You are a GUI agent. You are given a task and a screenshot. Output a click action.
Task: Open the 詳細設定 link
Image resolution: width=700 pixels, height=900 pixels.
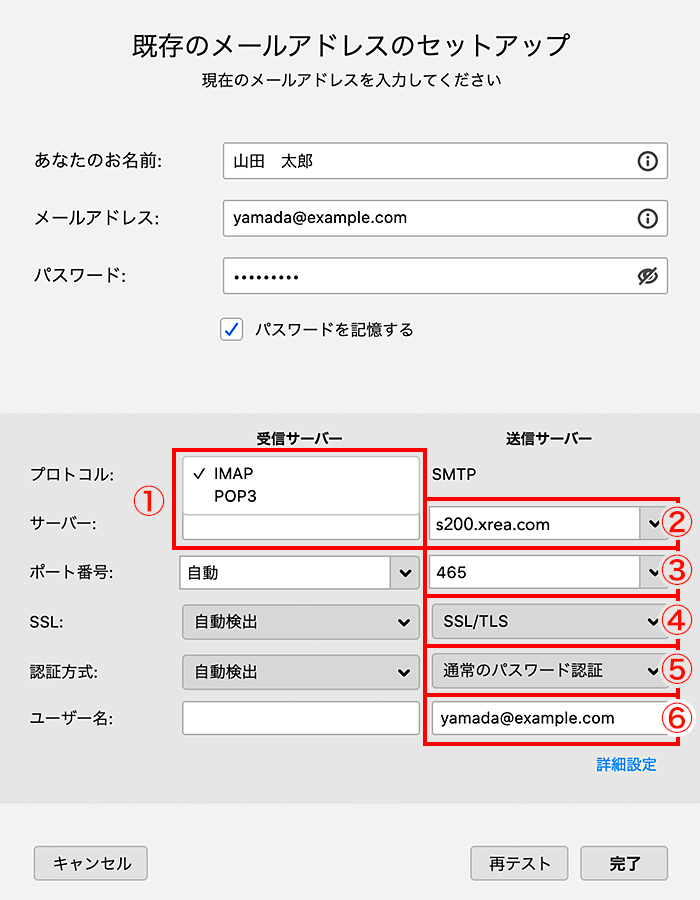point(626,765)
